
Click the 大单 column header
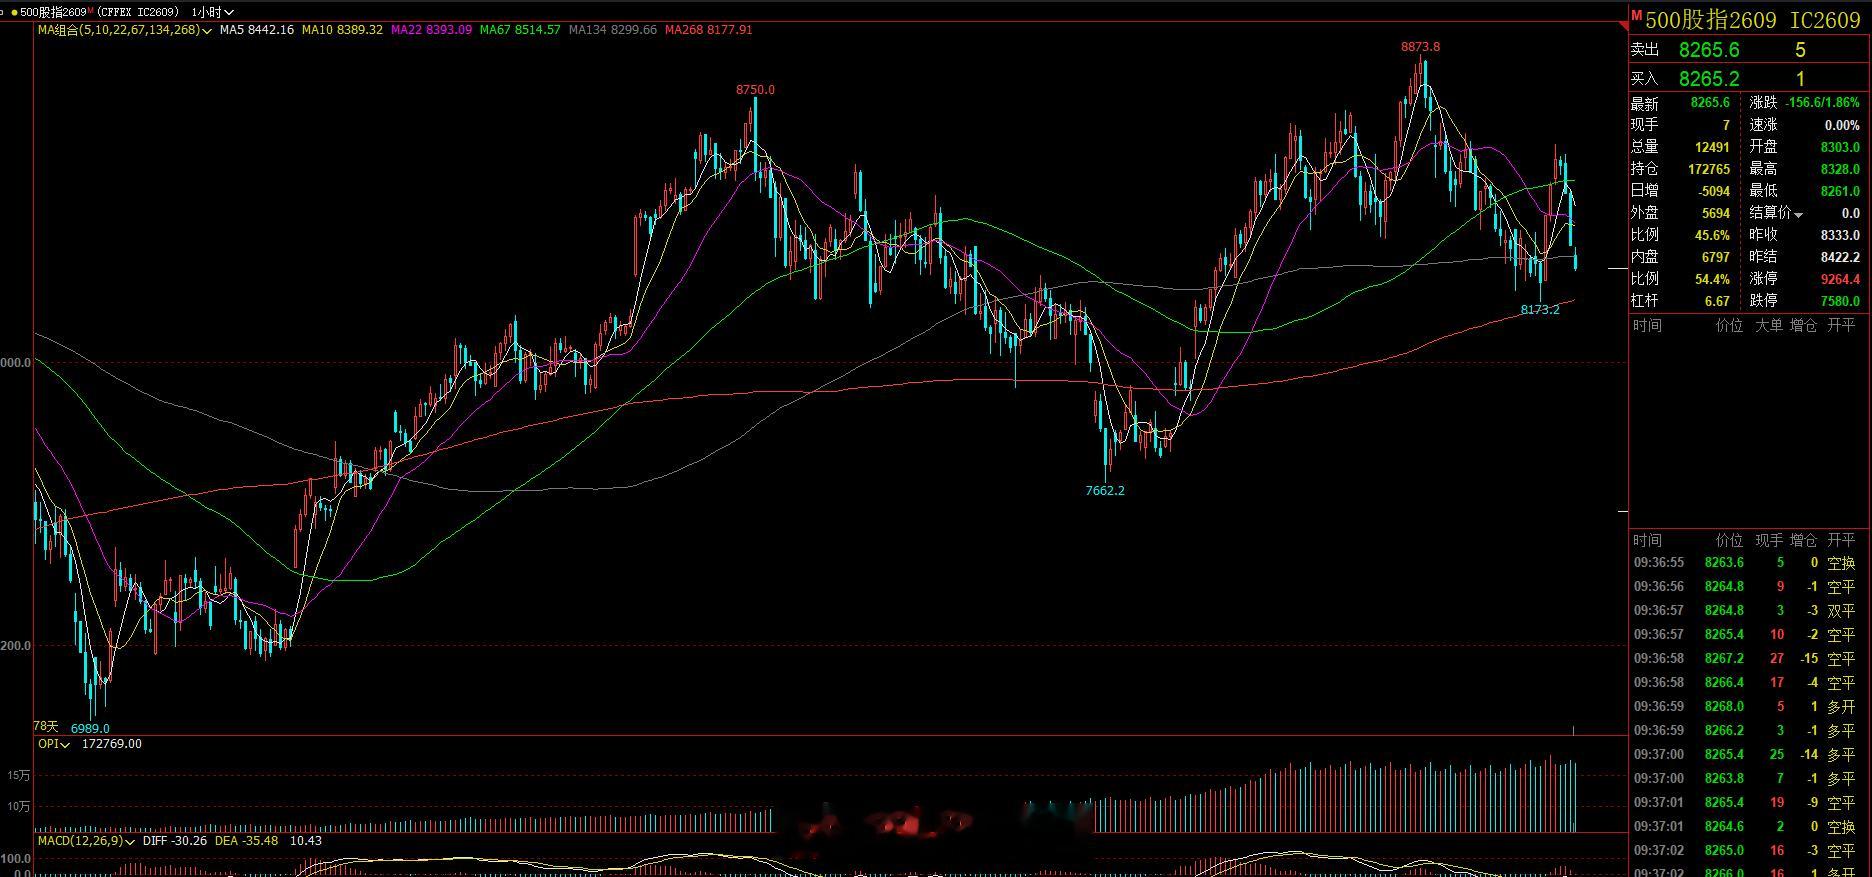(1769, 325)
